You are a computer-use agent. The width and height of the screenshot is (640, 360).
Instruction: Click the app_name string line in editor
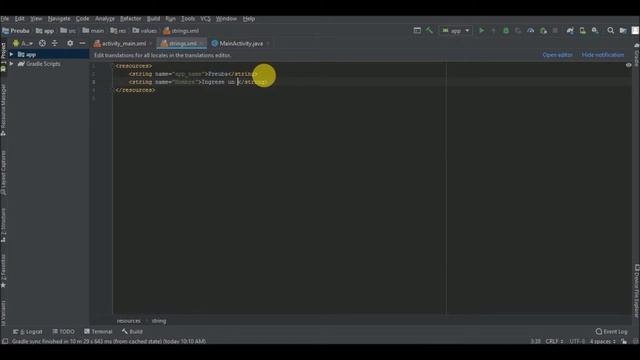193,74
